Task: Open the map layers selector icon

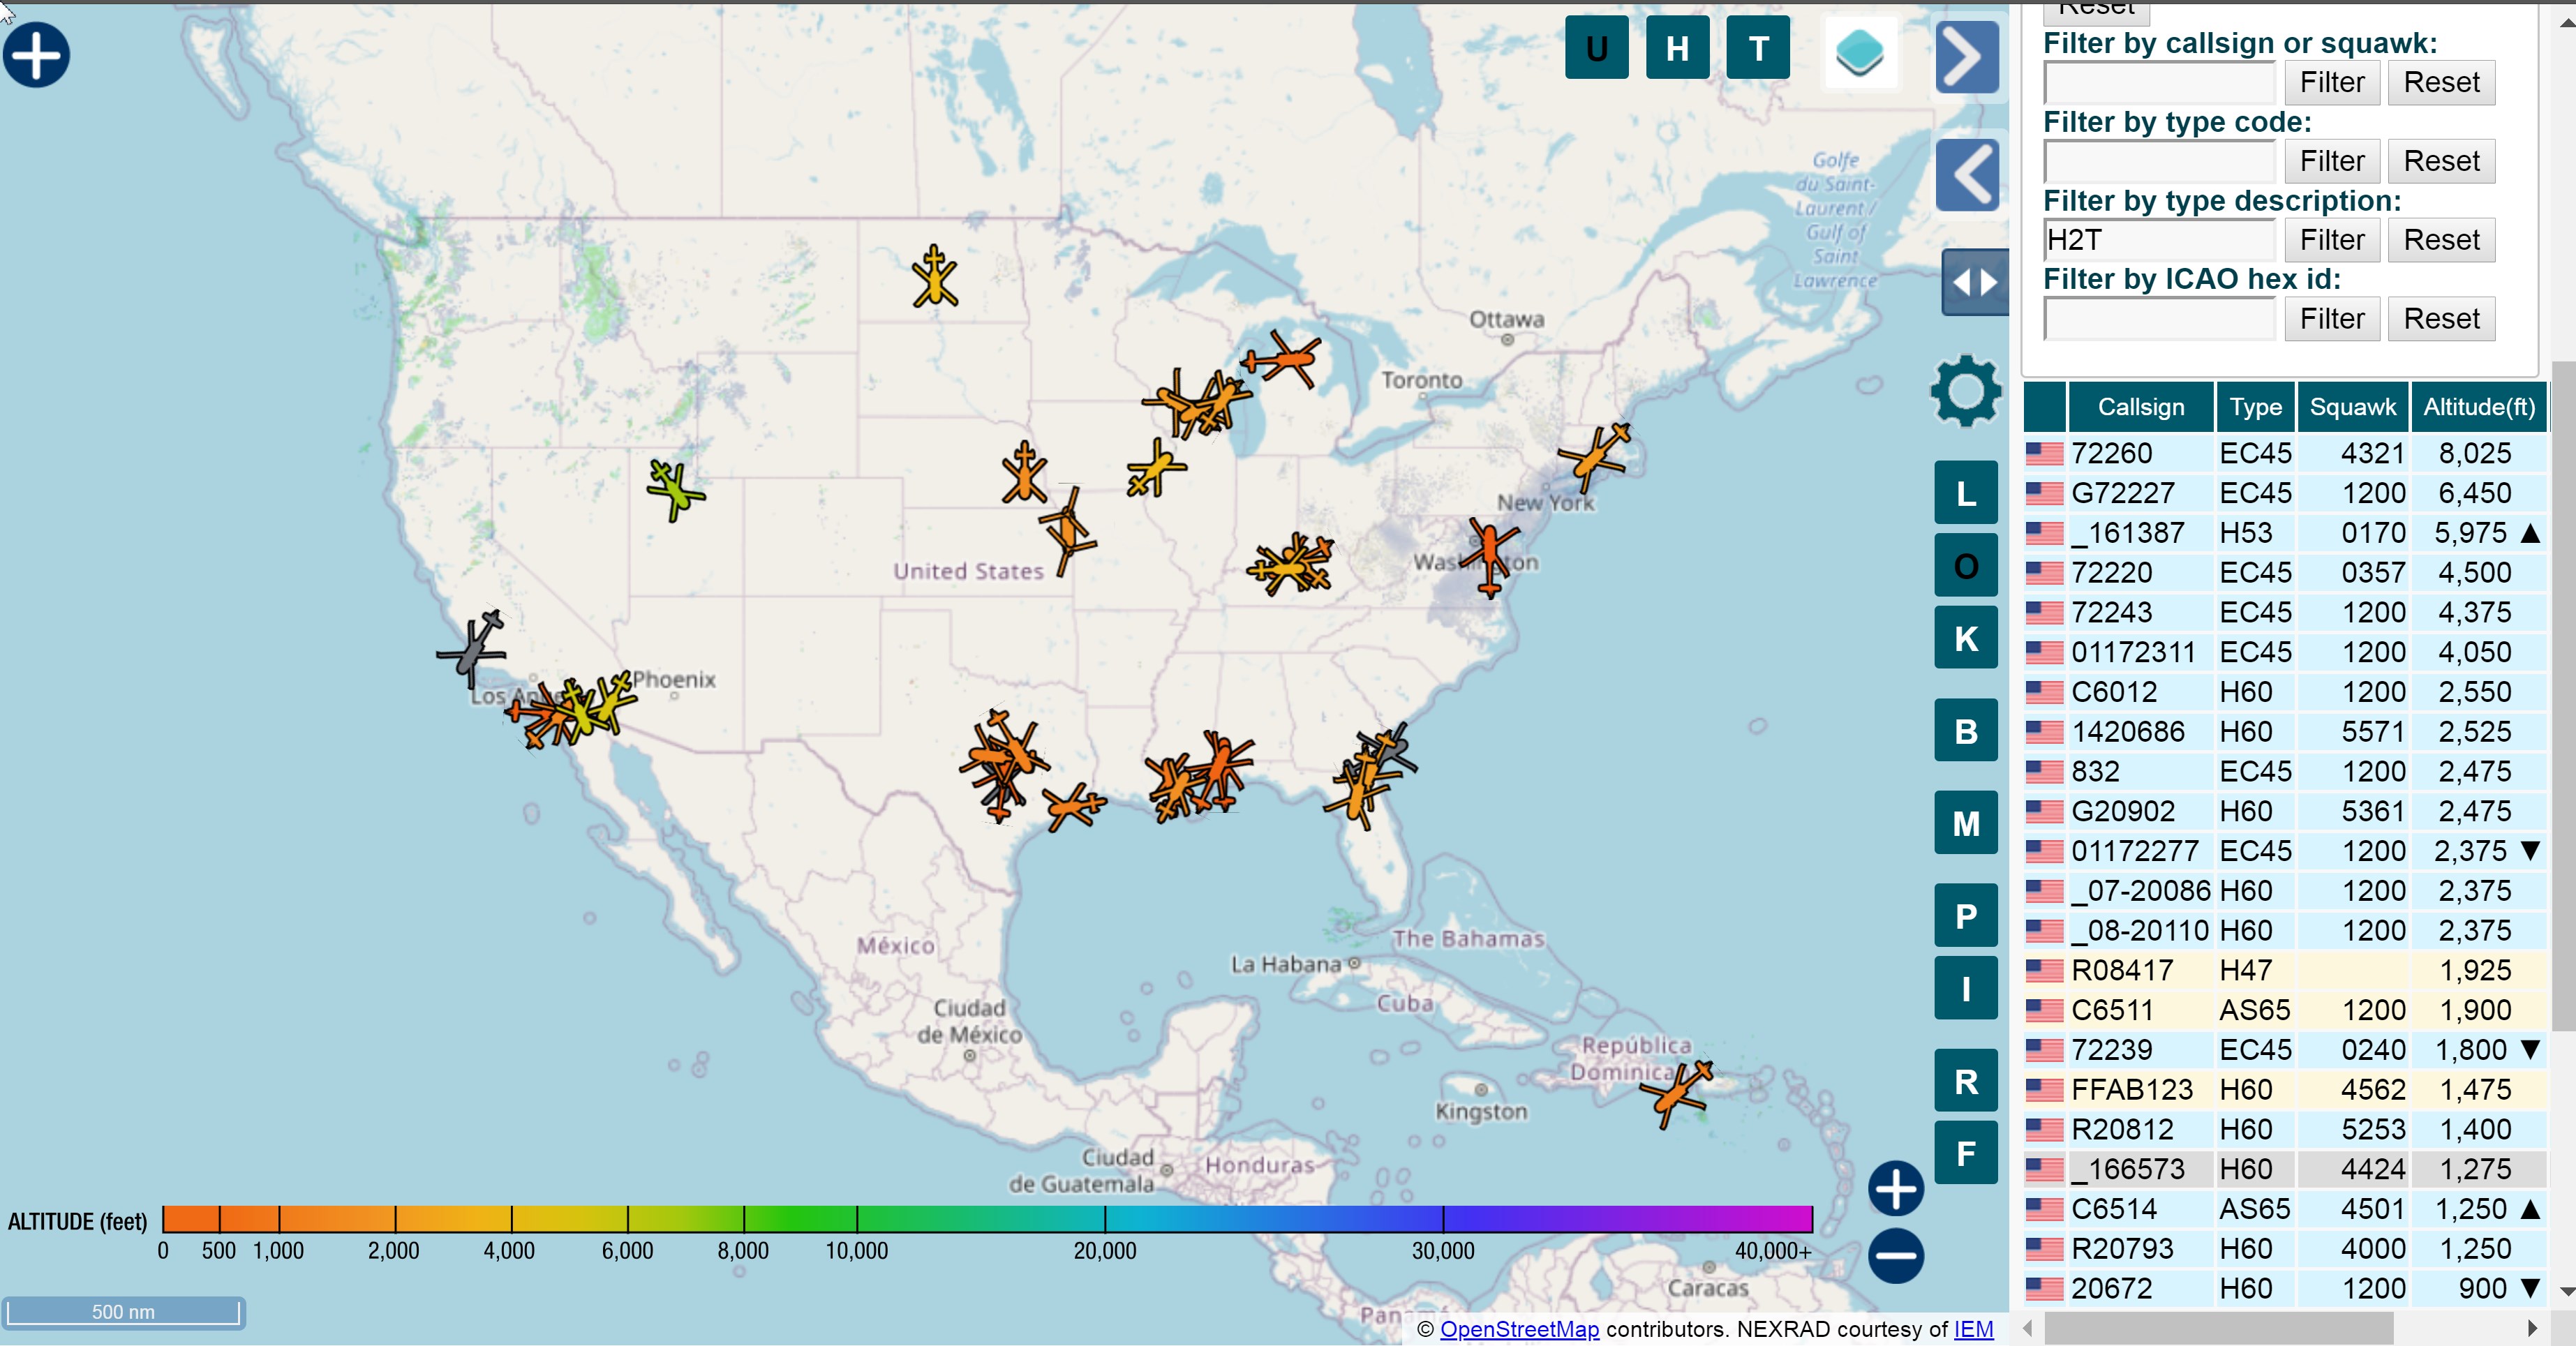Action: (x=1859, y=52)
